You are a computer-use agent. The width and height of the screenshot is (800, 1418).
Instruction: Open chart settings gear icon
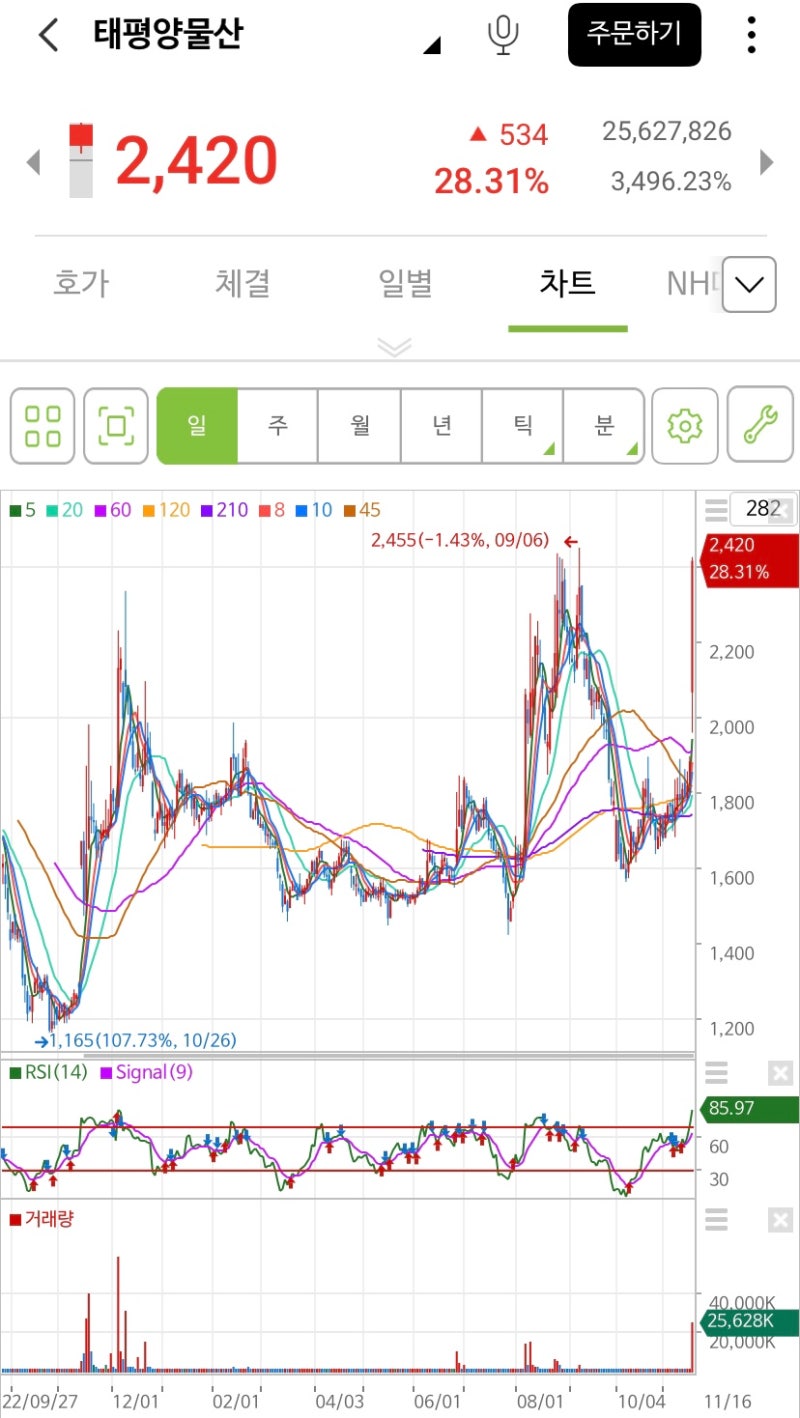tap(684, 426)
